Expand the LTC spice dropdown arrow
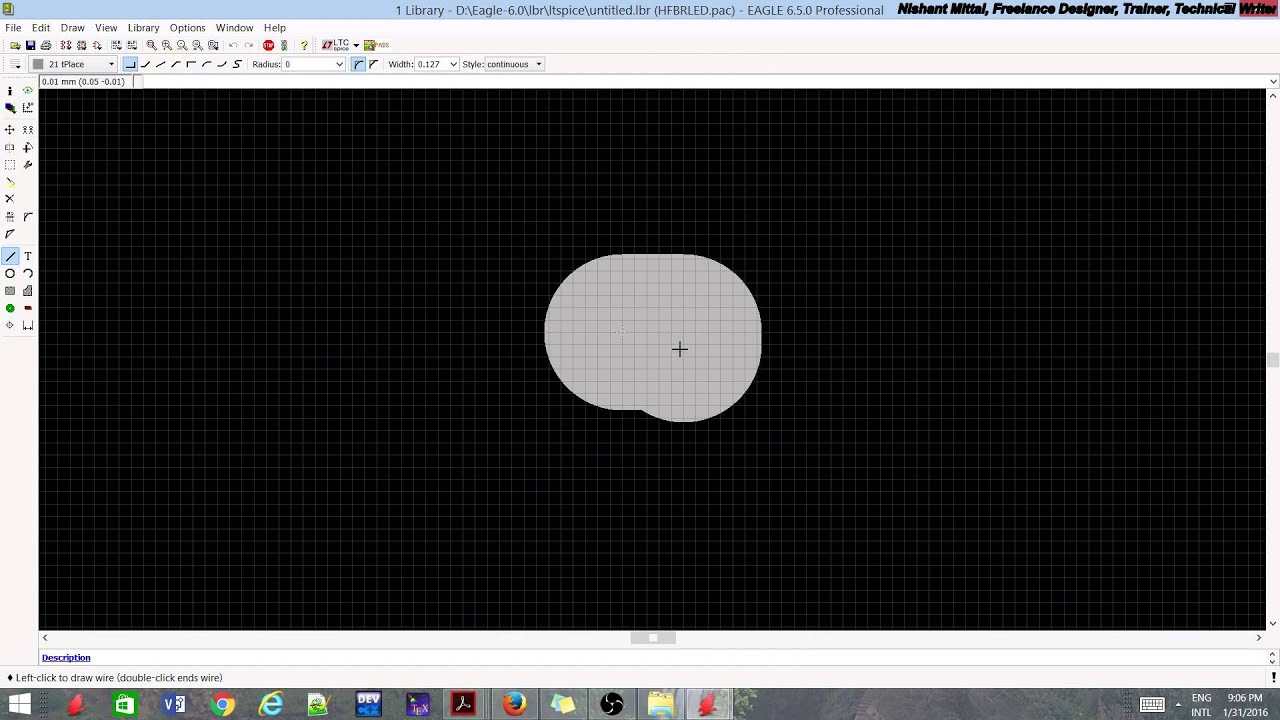 tap(356, 45)
